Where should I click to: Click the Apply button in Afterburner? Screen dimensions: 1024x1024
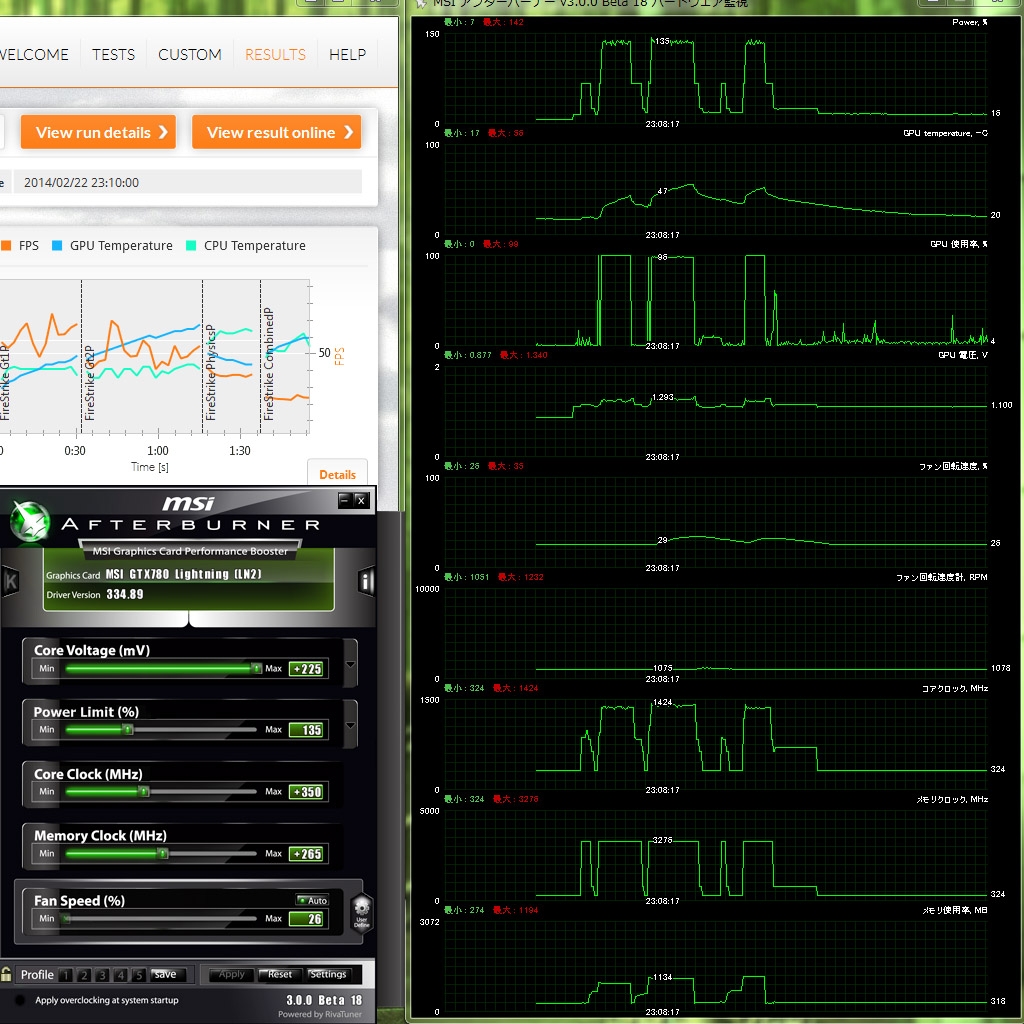[232, 974]
